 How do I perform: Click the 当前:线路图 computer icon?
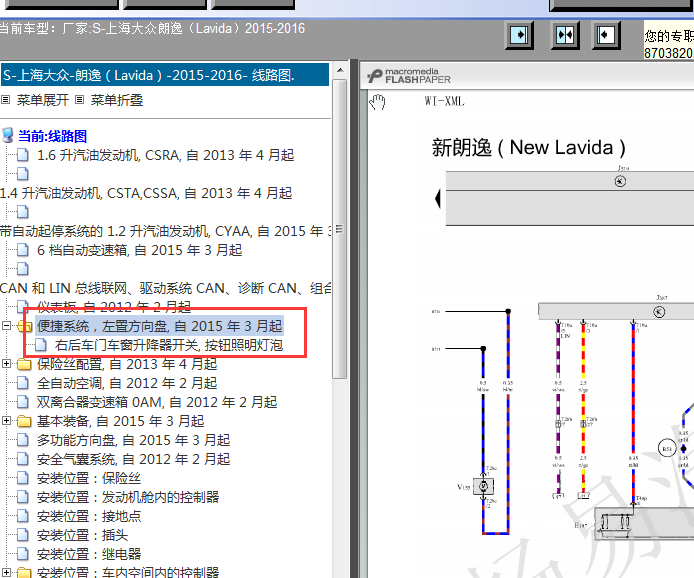click(8, 135)
